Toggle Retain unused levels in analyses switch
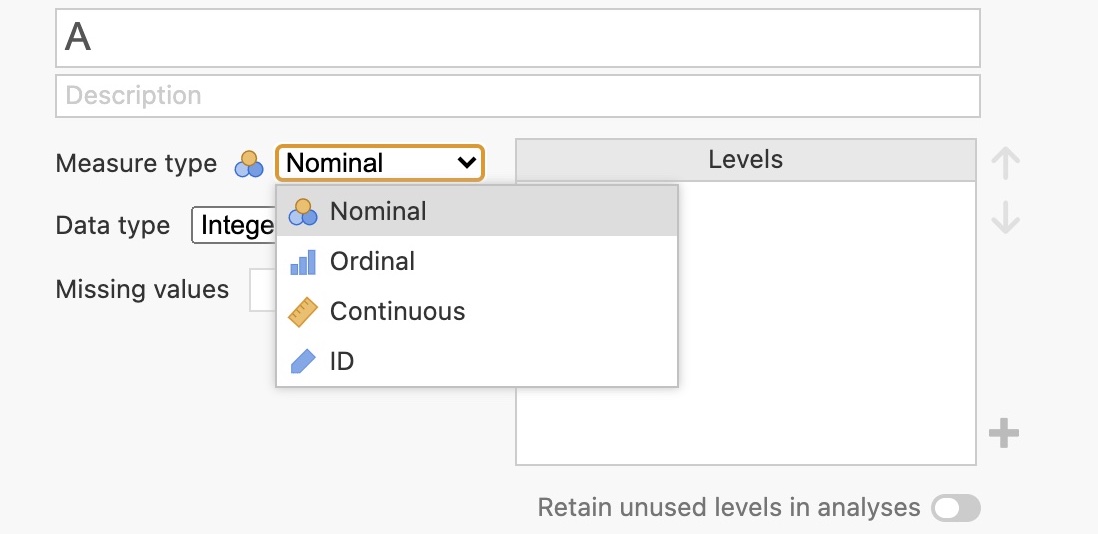 pyautogui.click(x=955, y=508)
